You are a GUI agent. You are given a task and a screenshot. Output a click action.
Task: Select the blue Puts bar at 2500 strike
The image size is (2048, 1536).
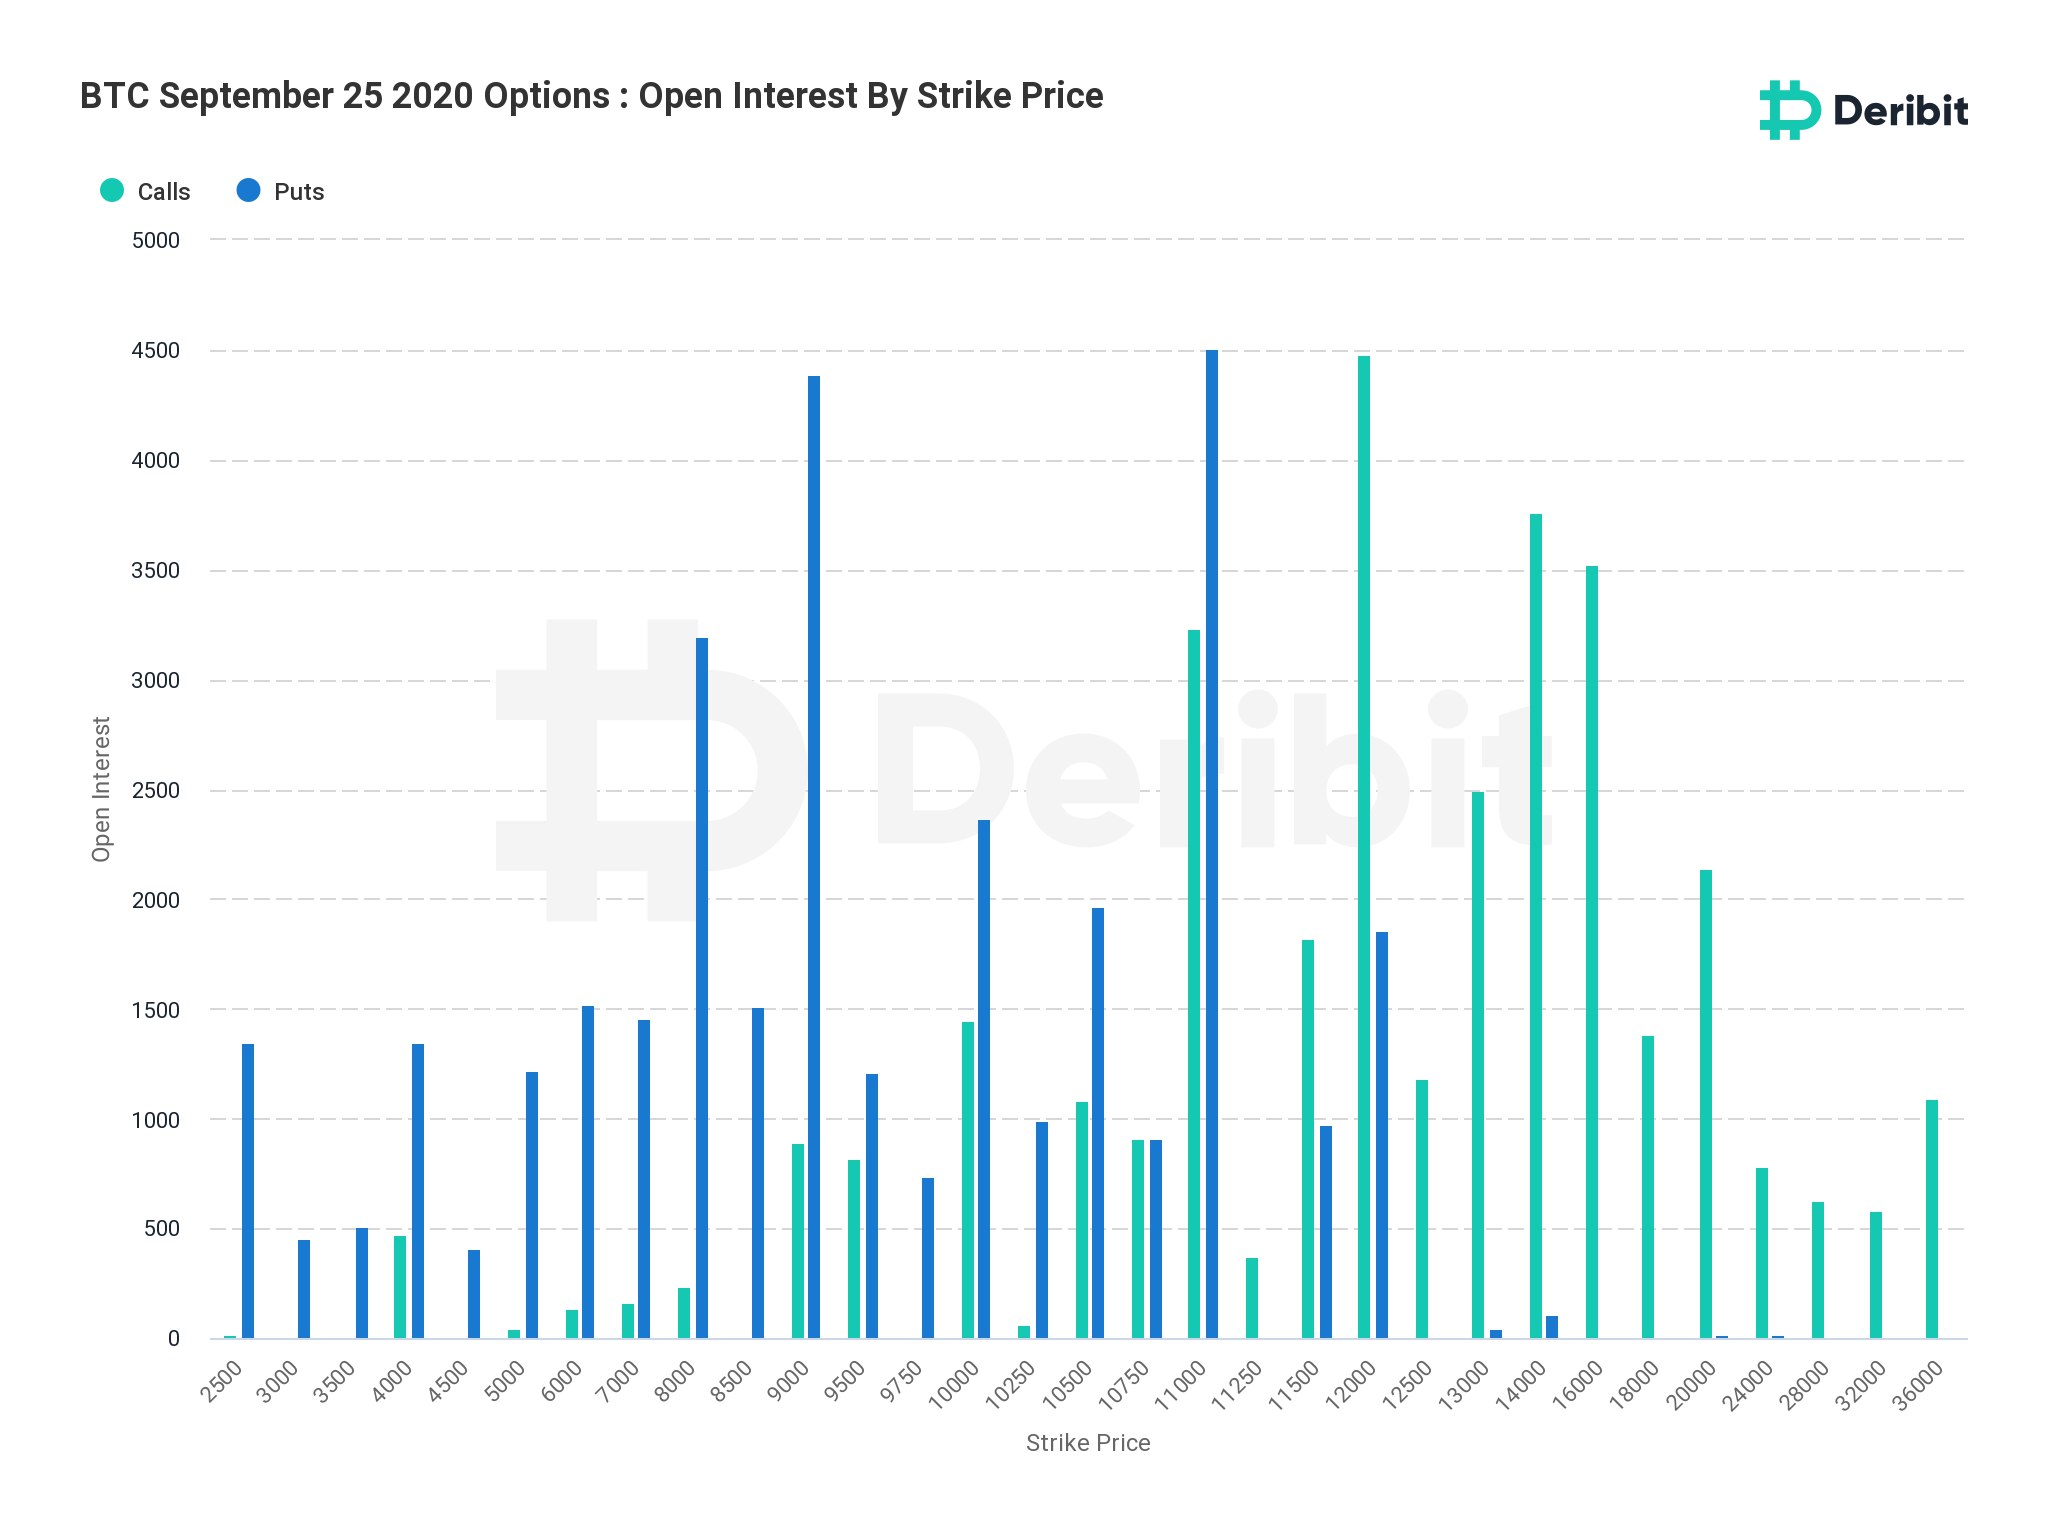coord(248,1191)
